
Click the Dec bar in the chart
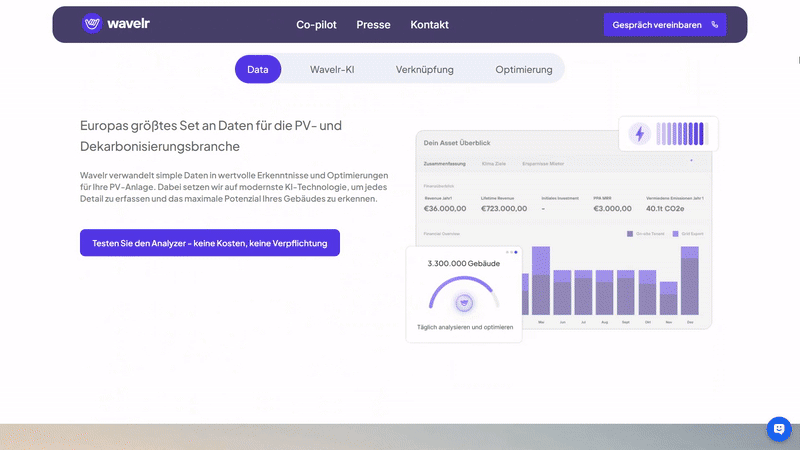click(x=690, y=281)
